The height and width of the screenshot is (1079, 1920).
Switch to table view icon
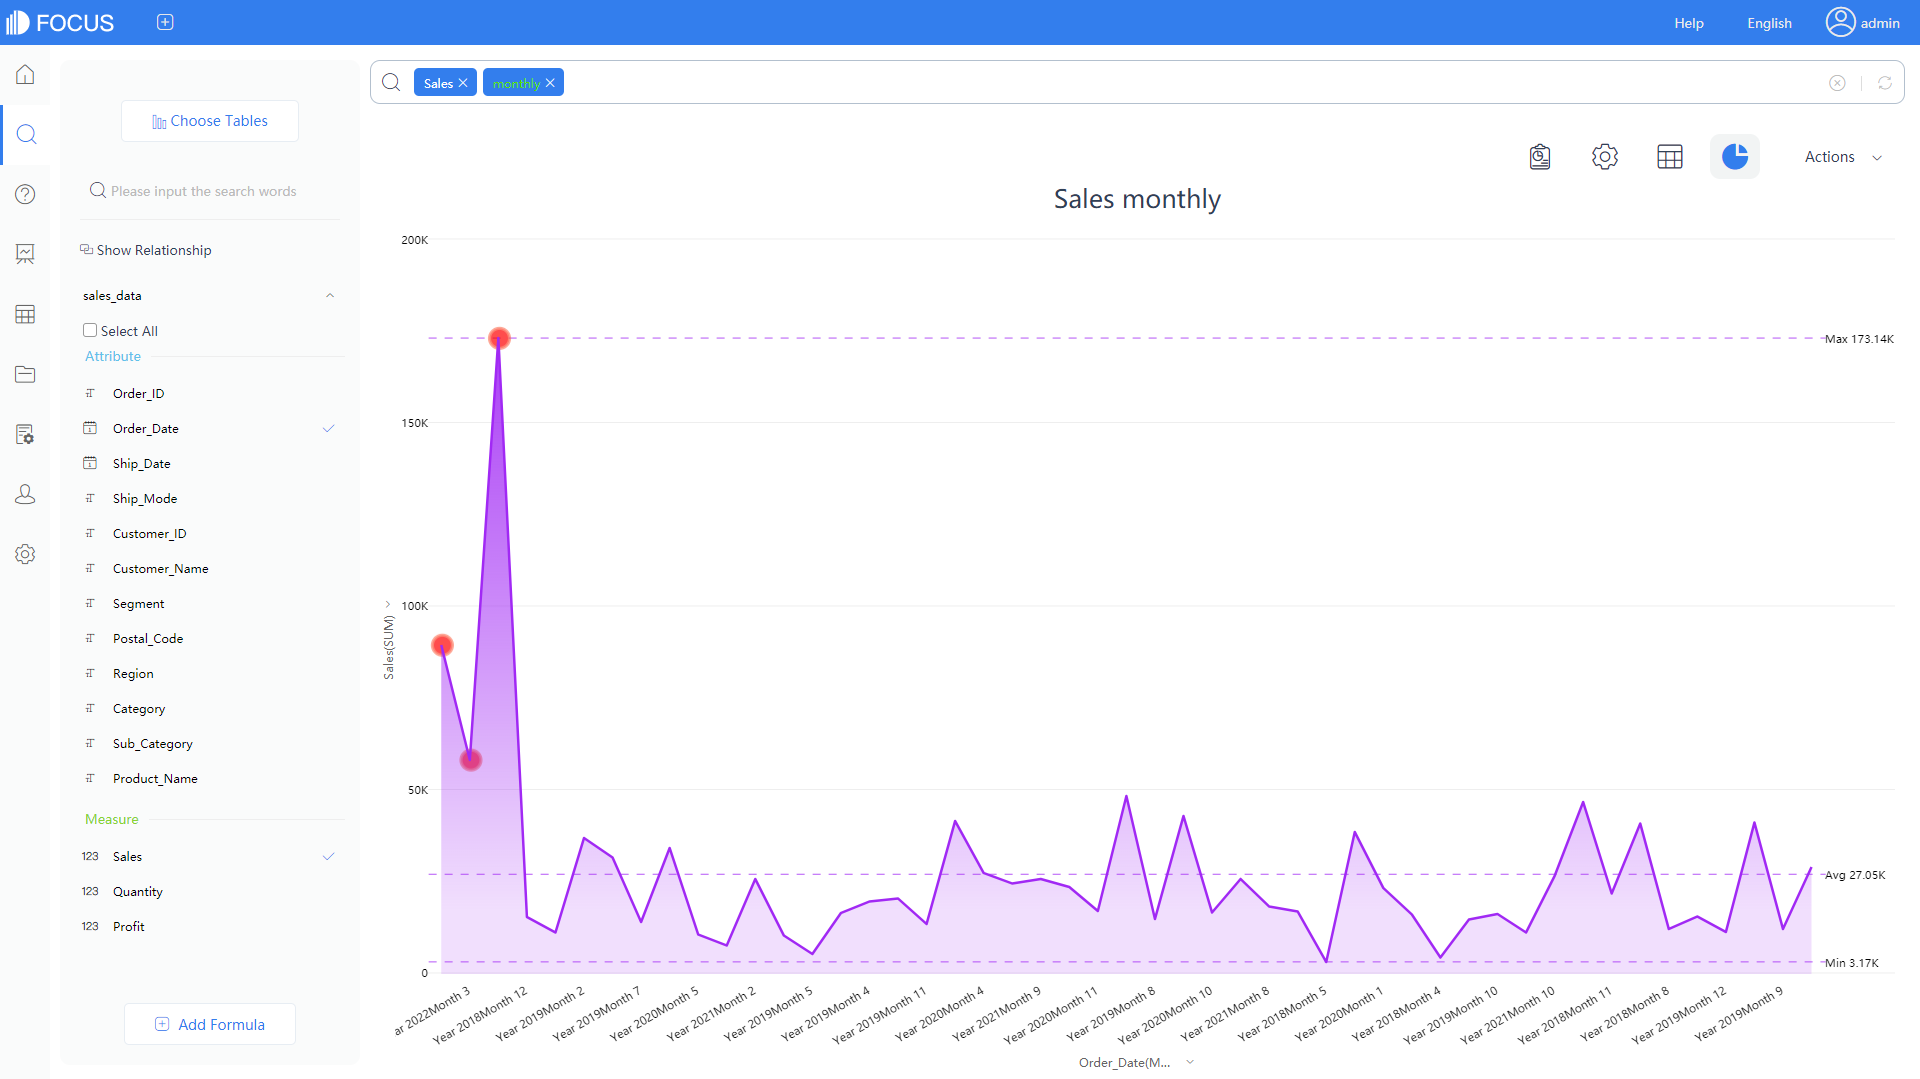coord(1670,157)
